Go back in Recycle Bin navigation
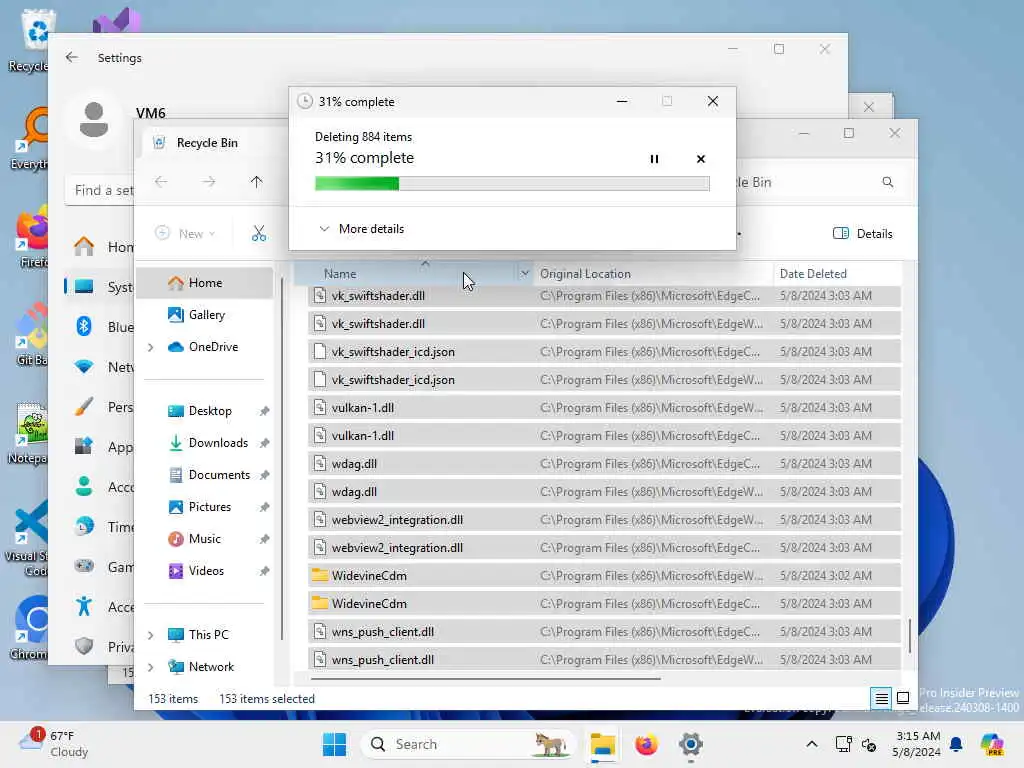 161,182
